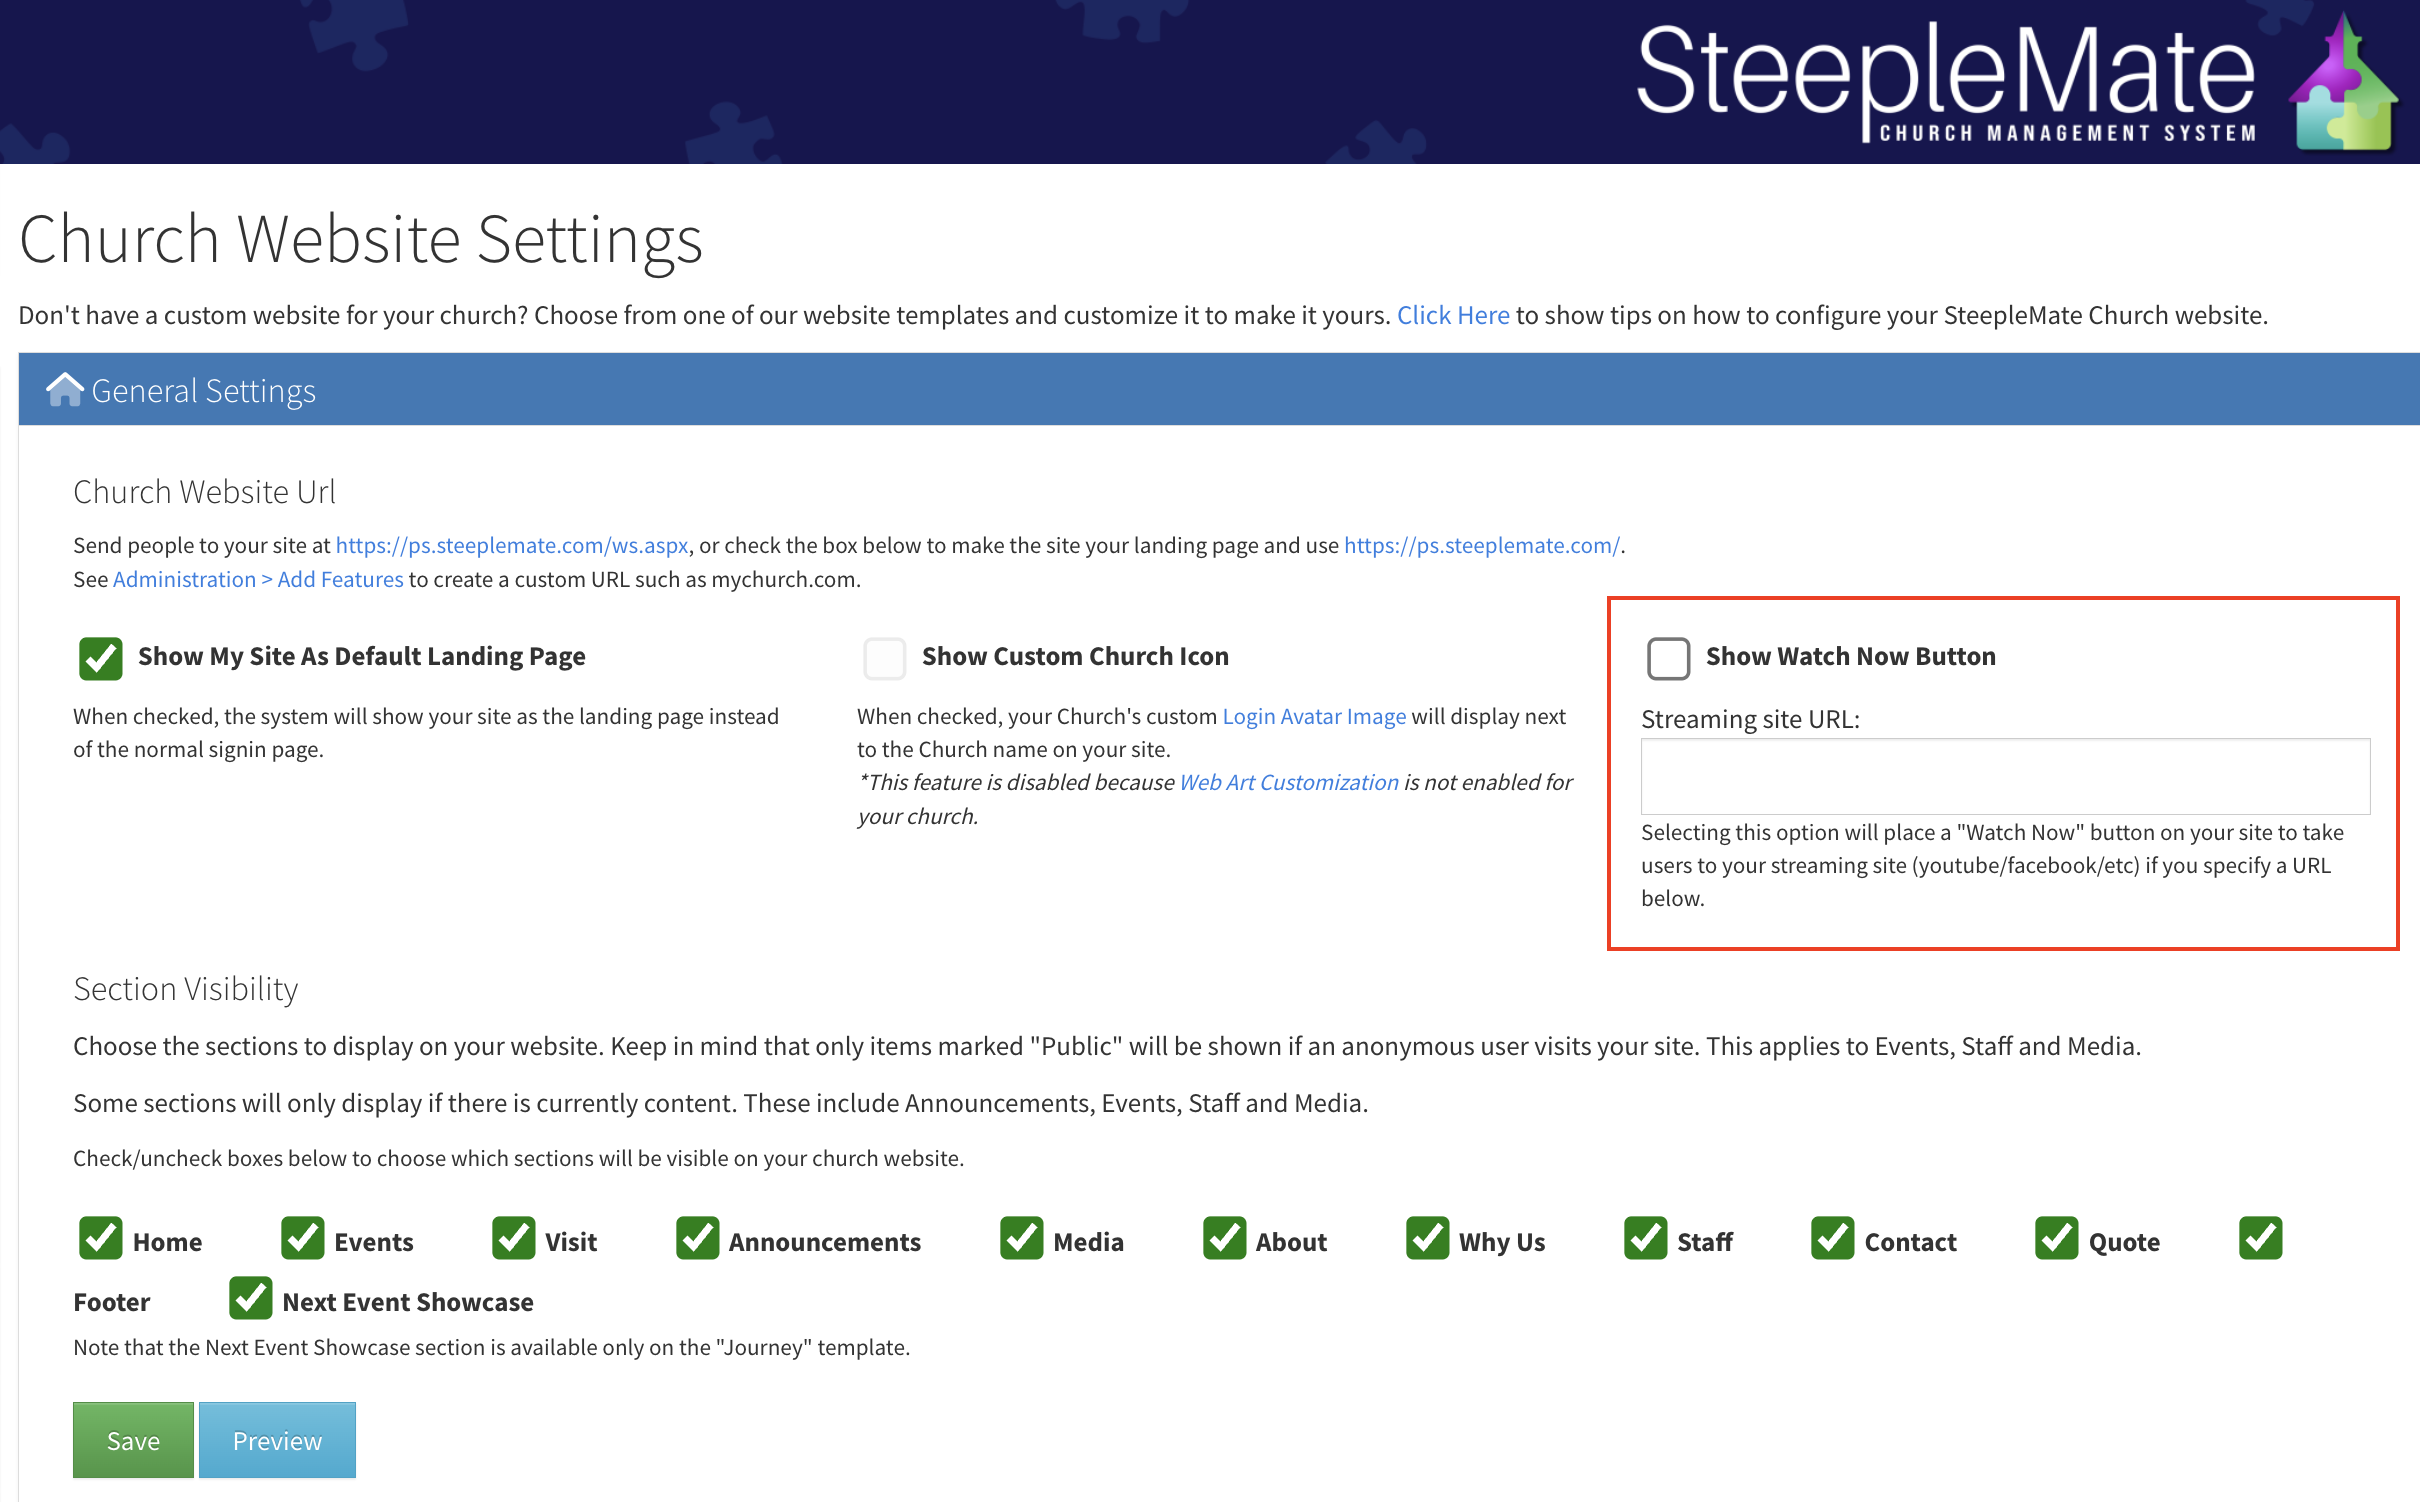Click the green Save button
This screenshot has height=1502, width=2420.
point(133,1440)
